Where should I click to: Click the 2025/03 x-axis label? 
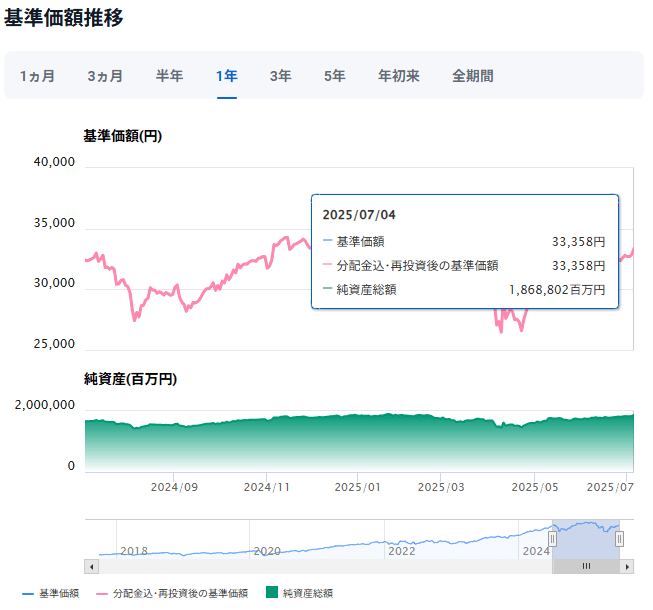click(x=441, y=487)
